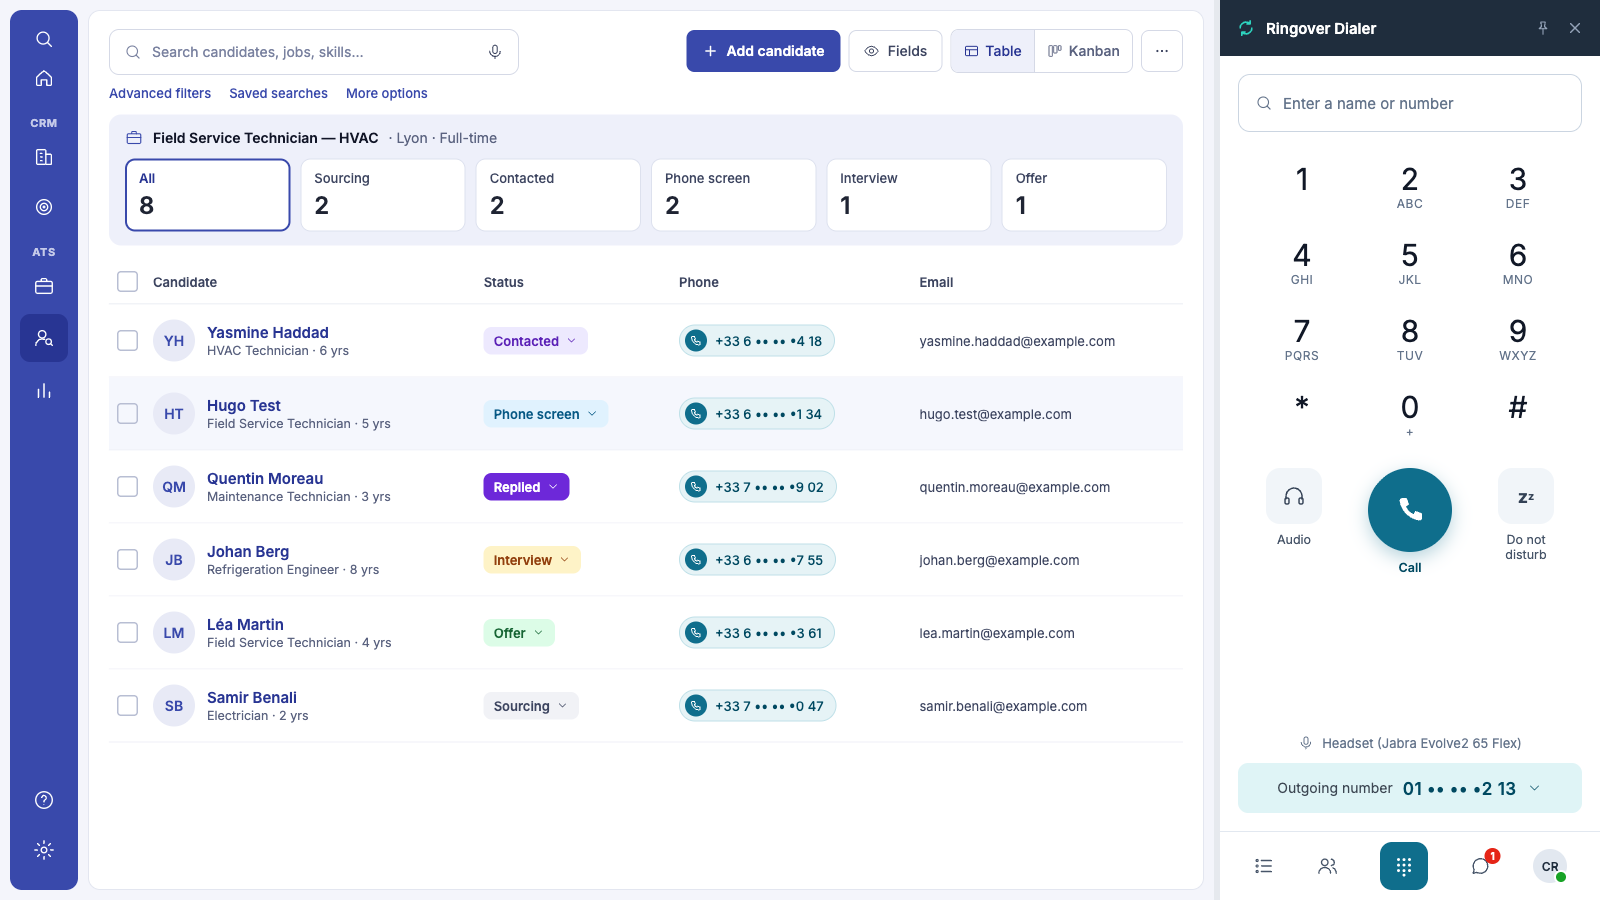
Task: Tick the checkbox for Hugo Test
Action: pyautogui.click(x=127, y=413)
